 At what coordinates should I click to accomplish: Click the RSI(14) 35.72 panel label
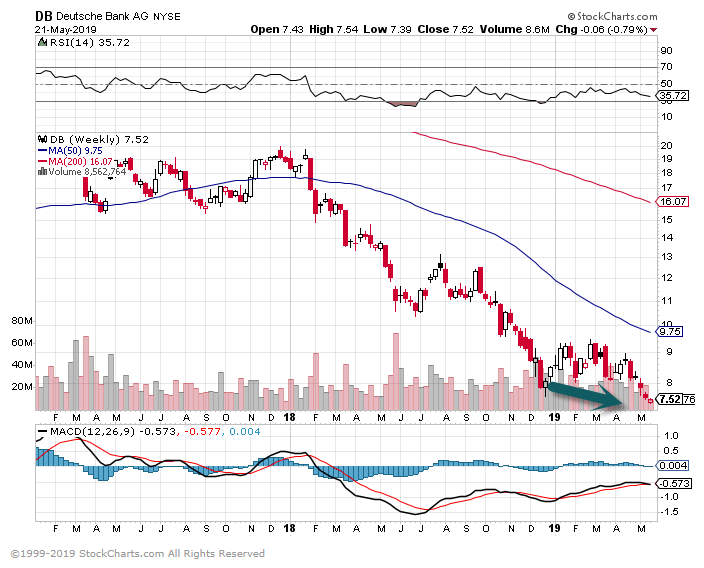(89, 43)
